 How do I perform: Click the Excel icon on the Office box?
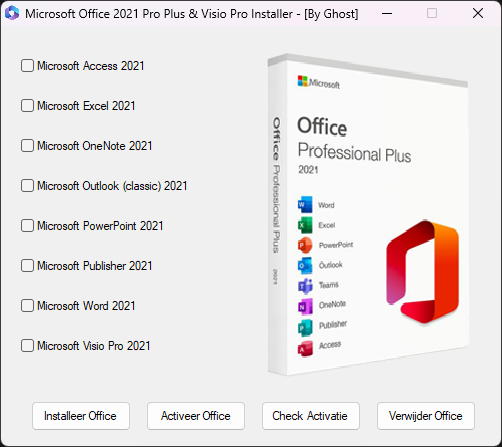pos(305,225)
